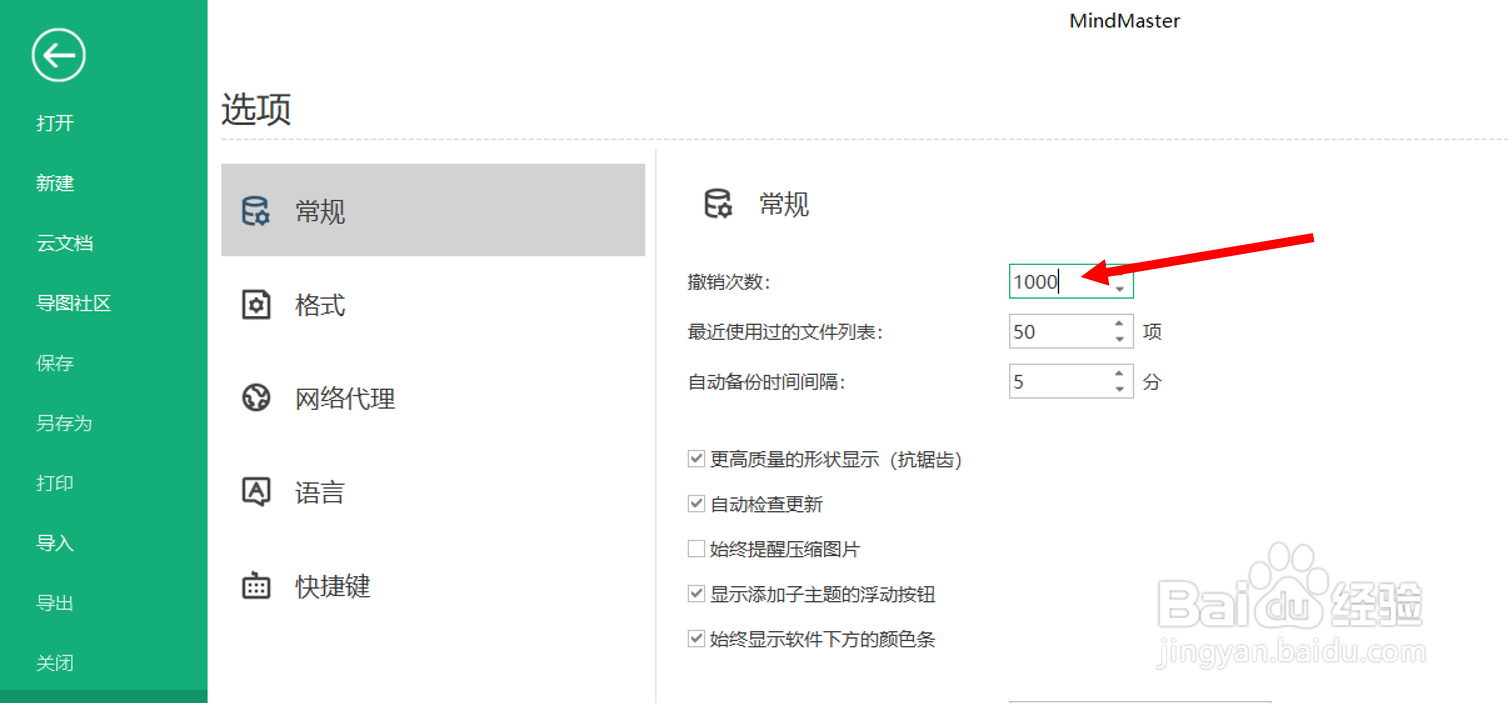
Task: Click the 格式 document-gear icon
Action: point(257,304)
